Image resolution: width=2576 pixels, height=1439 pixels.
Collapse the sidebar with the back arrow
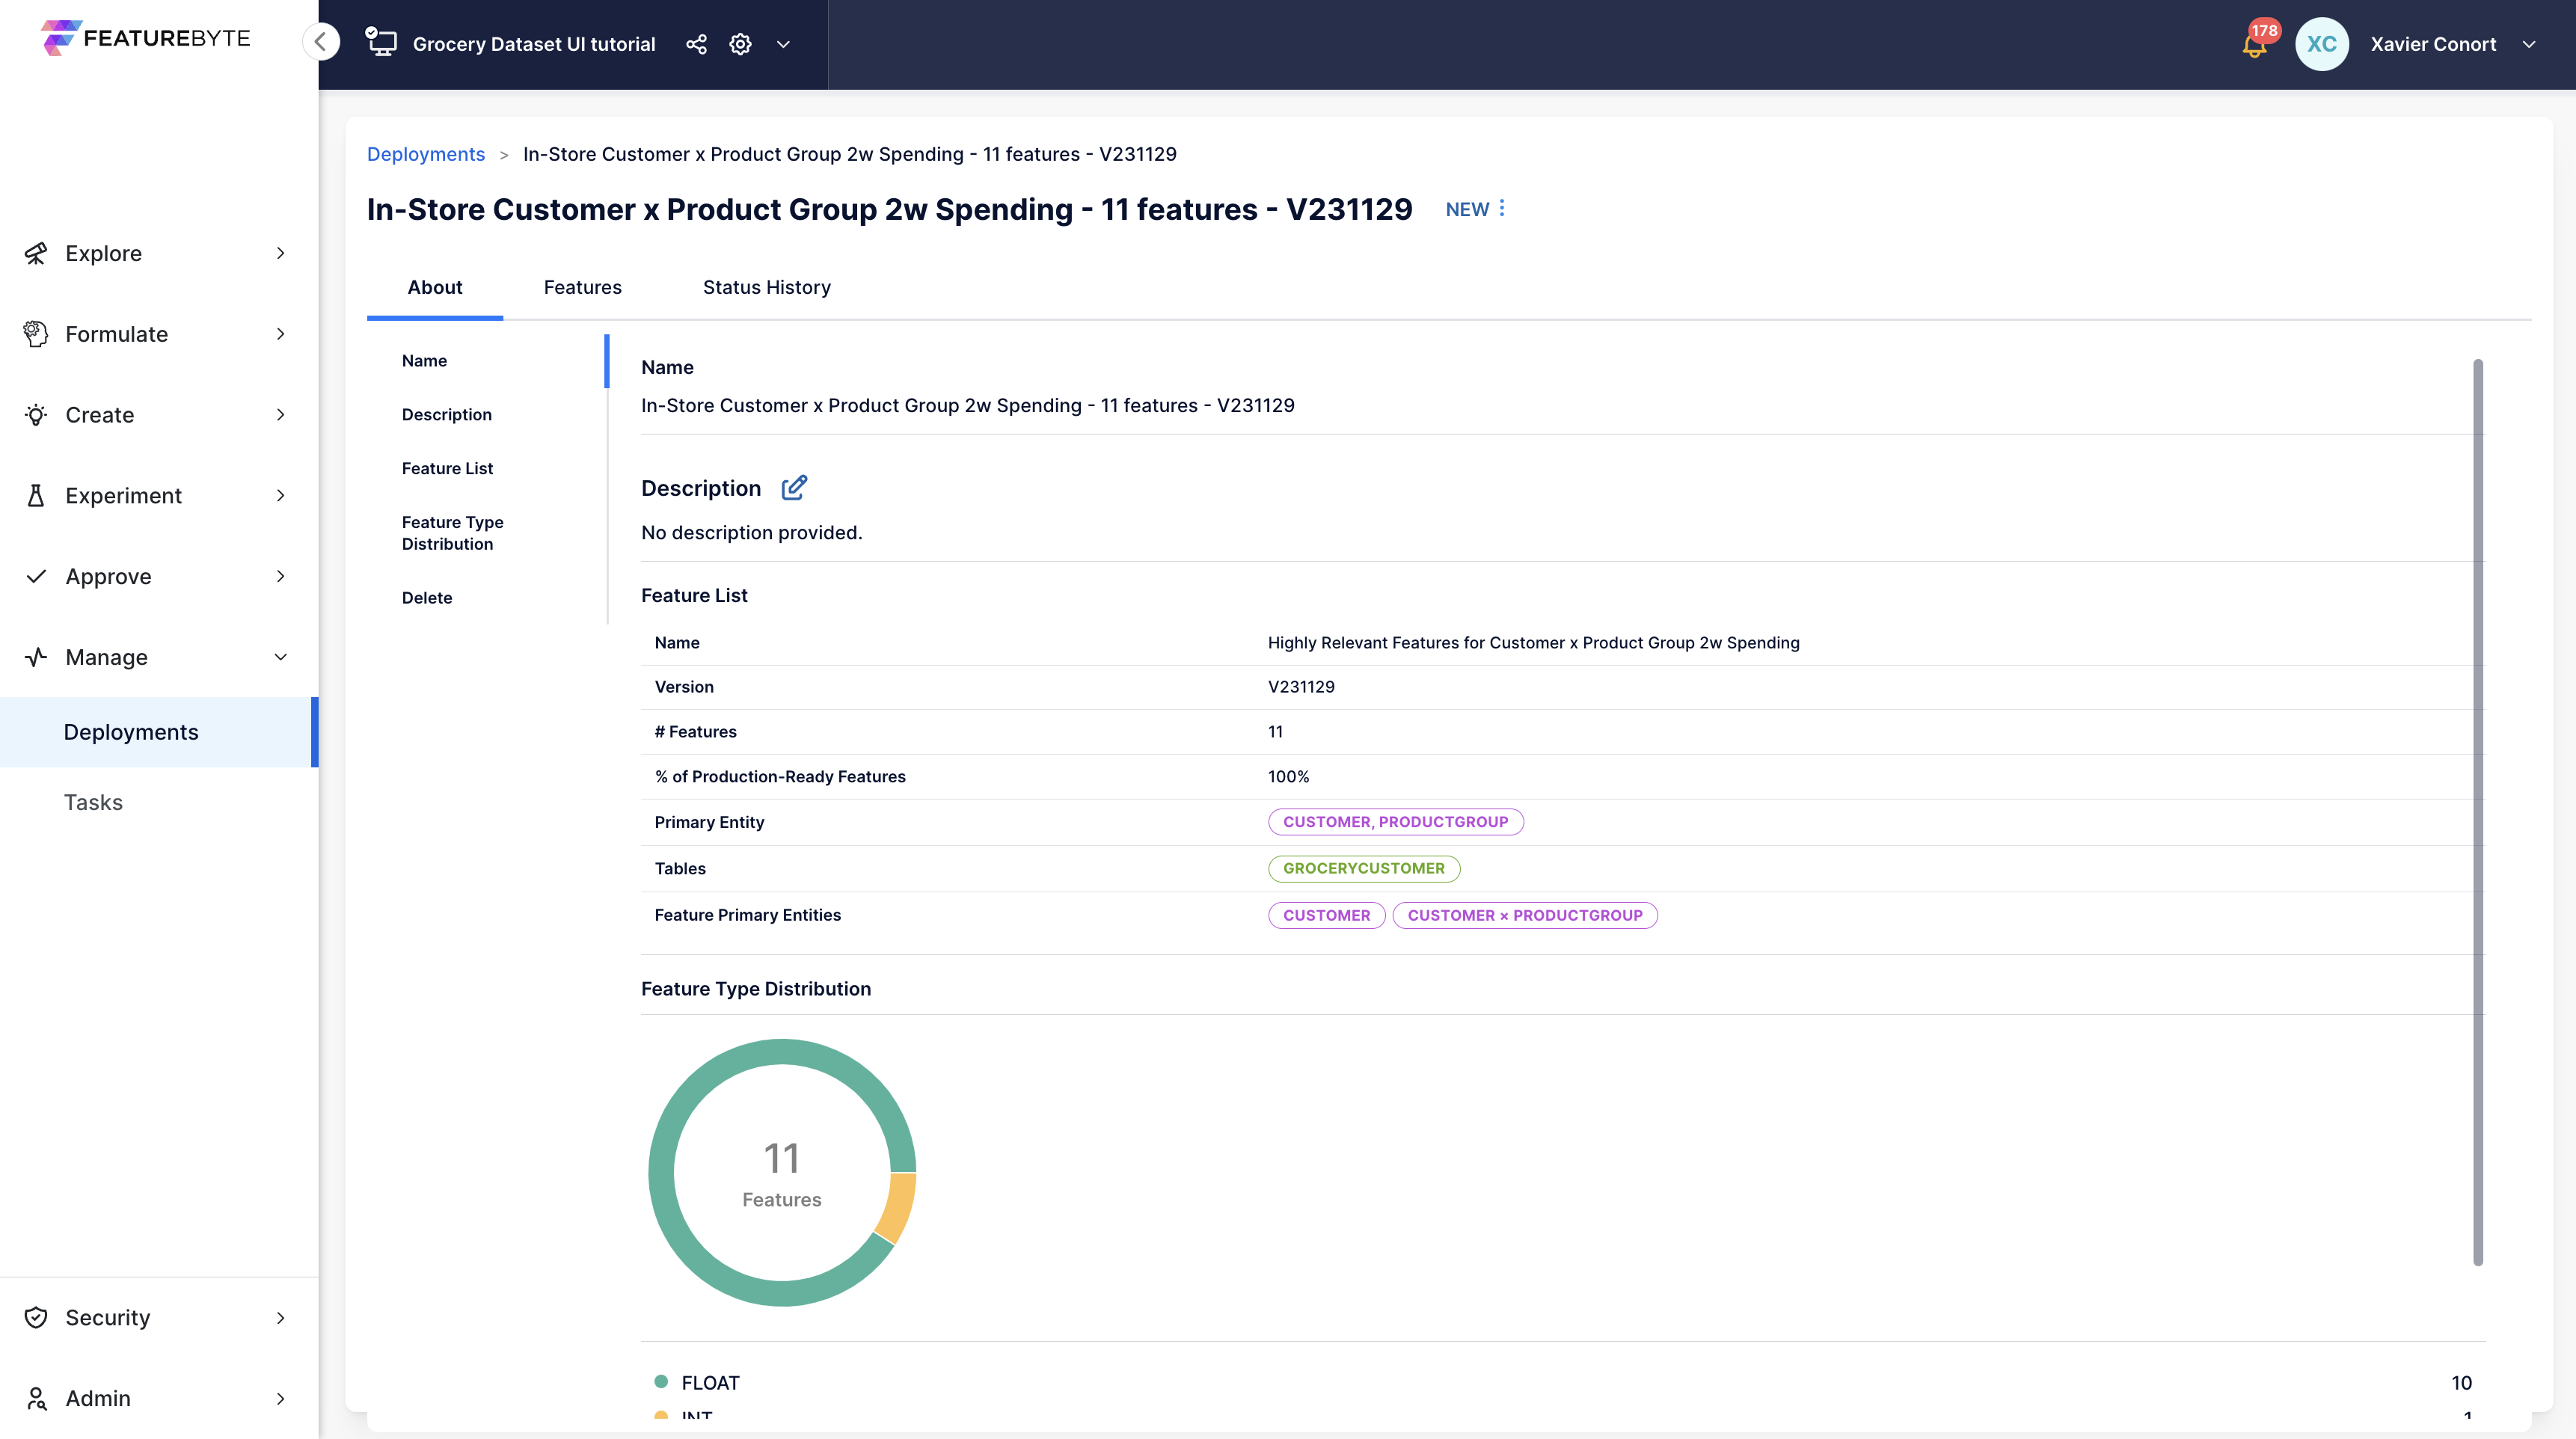pos(321,42)
